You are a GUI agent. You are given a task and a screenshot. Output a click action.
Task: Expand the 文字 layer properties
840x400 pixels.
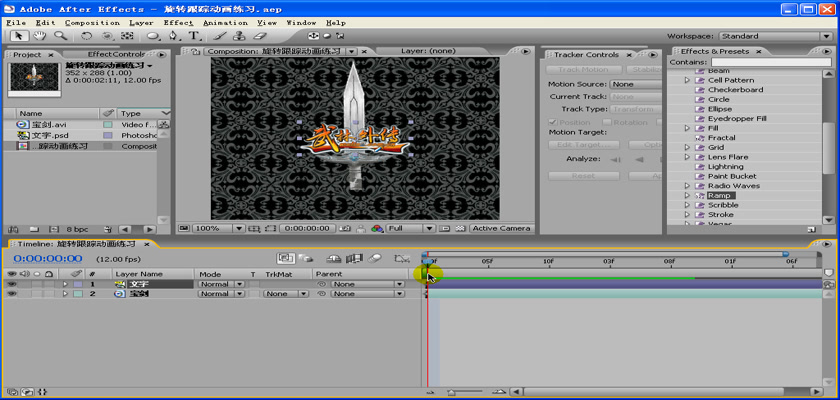coord(66,284)
